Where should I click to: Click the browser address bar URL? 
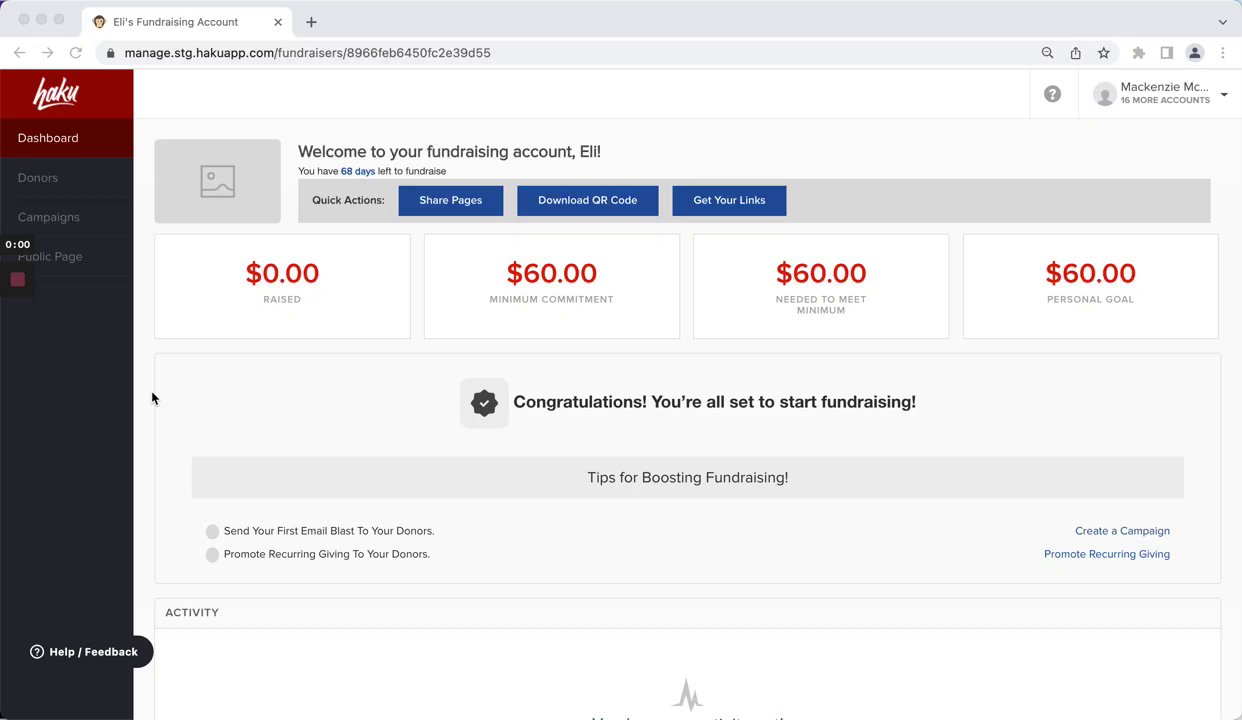coord(307,53)
